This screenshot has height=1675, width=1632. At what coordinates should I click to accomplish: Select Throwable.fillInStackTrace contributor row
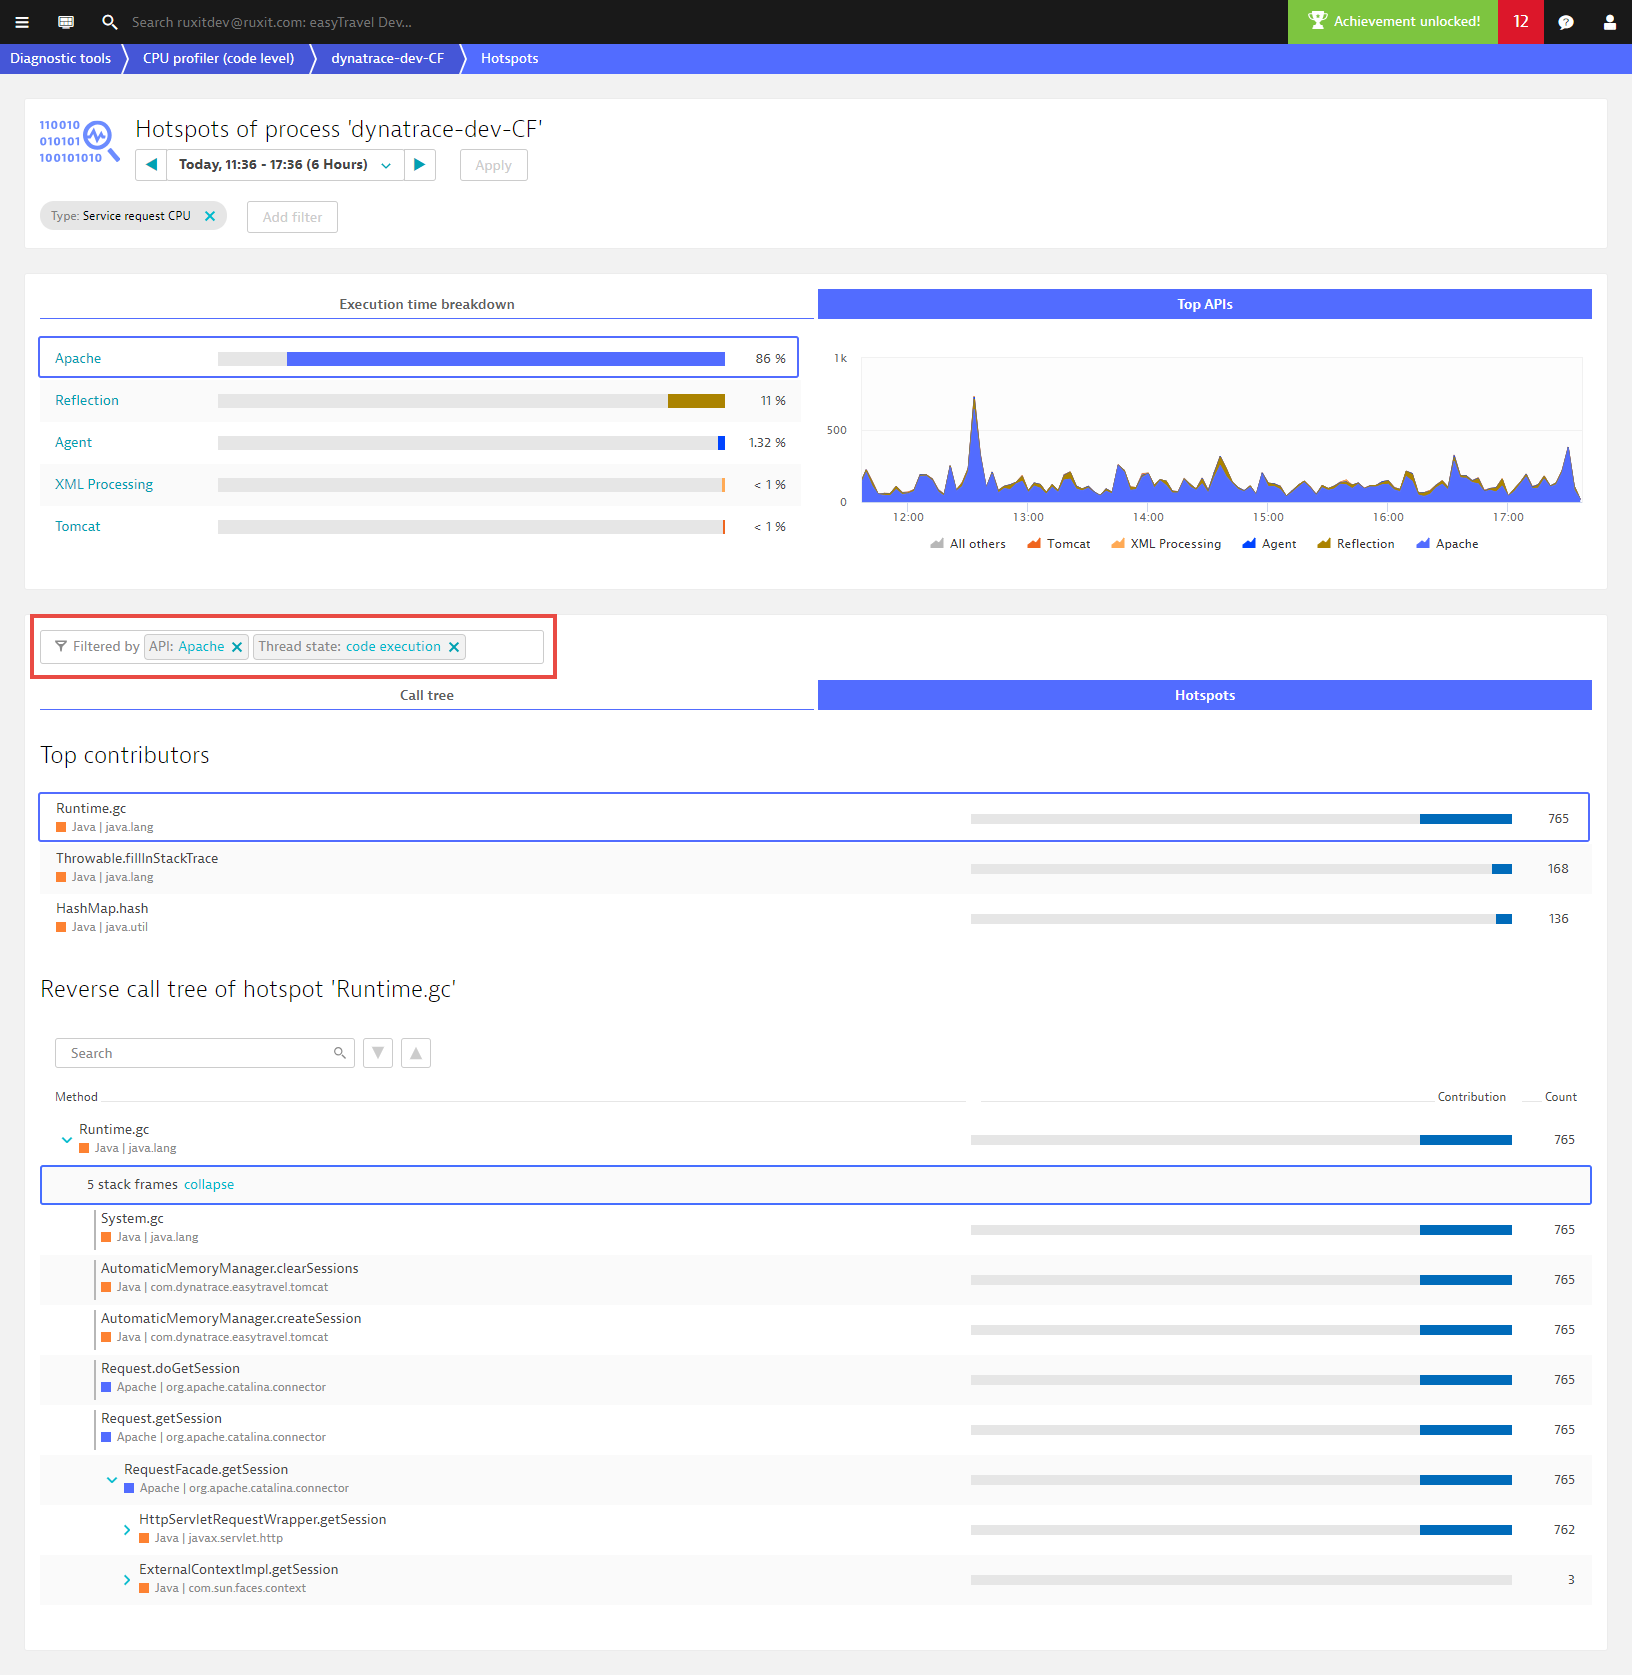[814, 867]
